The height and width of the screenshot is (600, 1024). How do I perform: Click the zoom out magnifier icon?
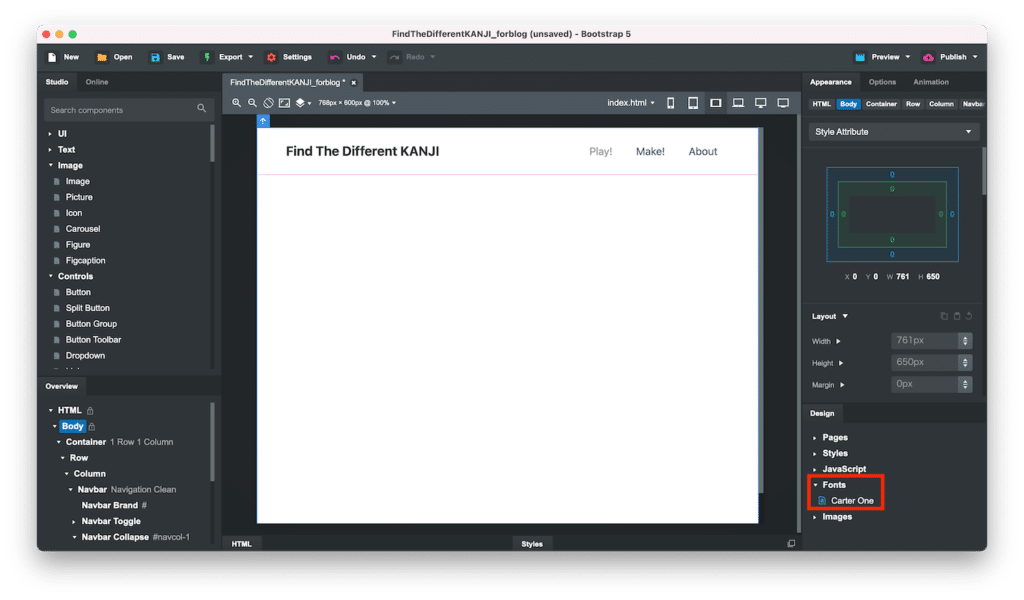tap(253, 103)
